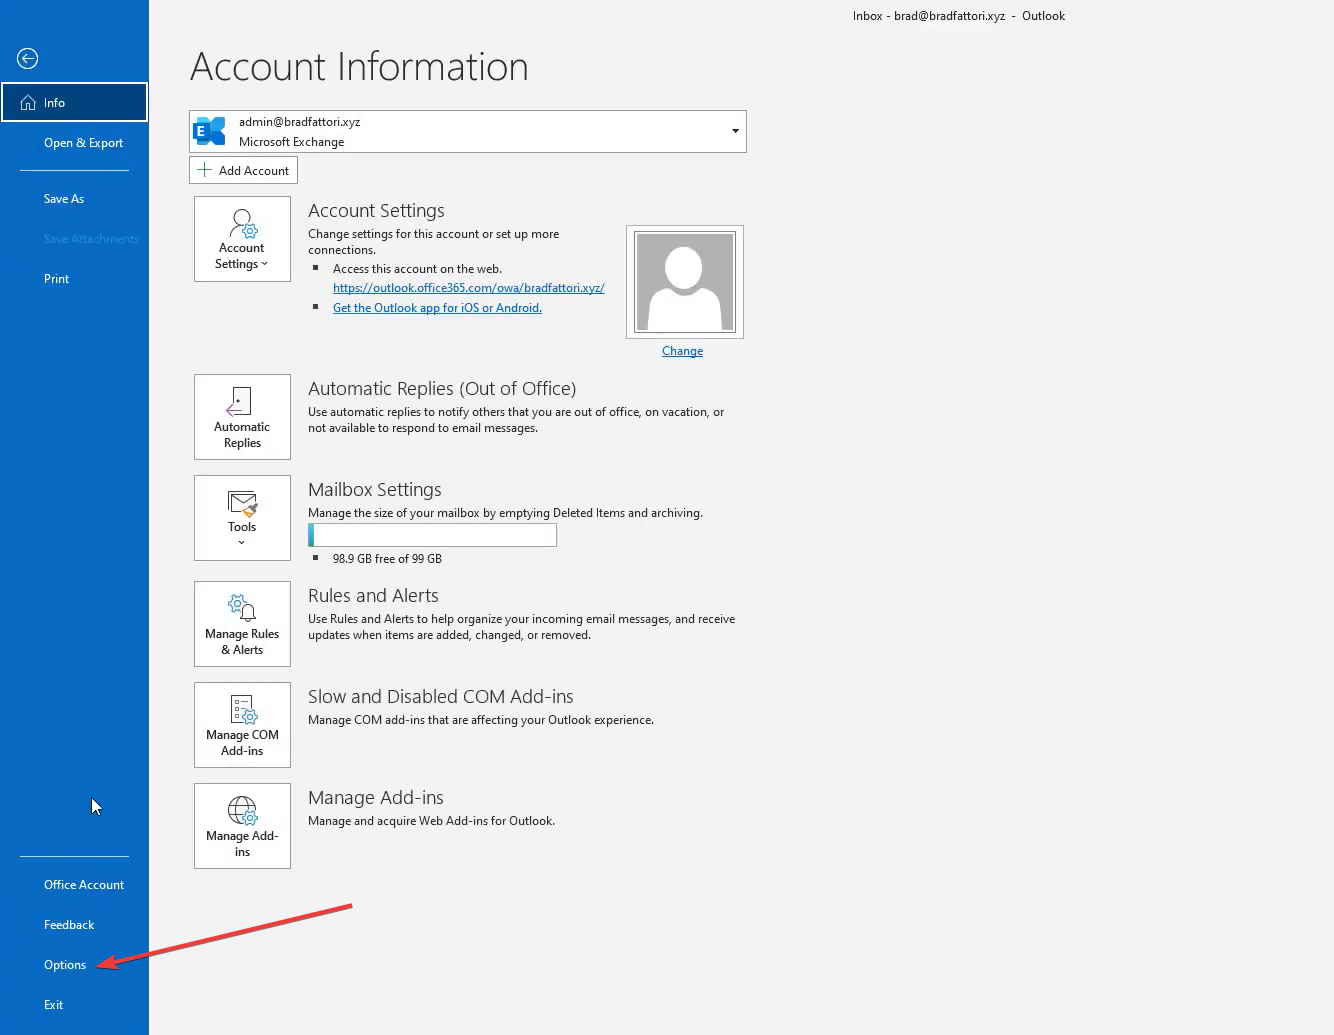Click the '98.9 GB free of 99 GB' text
Image resolution: width=1334 pixels, height=1035 pixels.
[387, 559]
